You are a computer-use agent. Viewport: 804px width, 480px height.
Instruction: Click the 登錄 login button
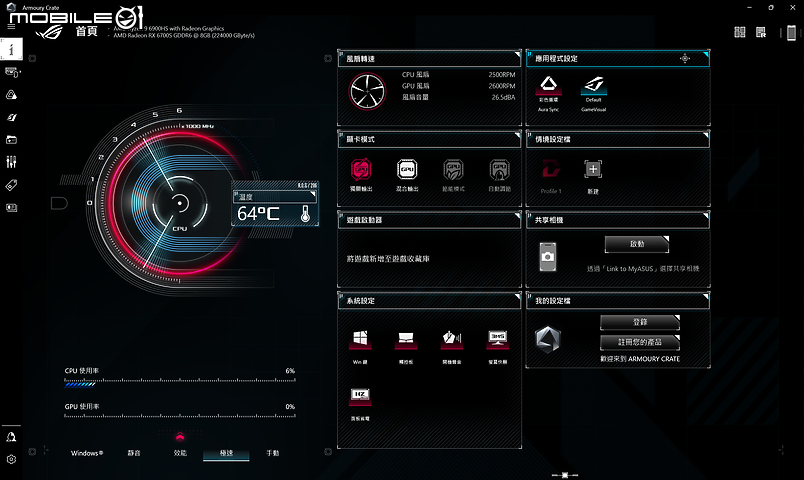point(640,322)
